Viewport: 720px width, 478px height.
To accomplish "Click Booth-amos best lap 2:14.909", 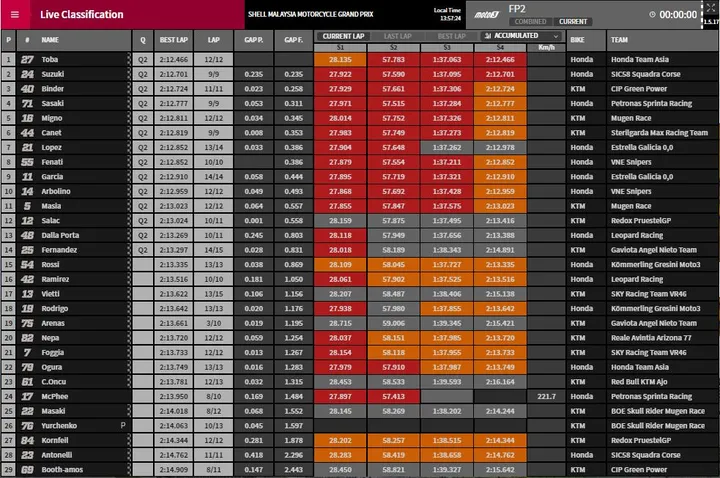I will pos(174,470).
